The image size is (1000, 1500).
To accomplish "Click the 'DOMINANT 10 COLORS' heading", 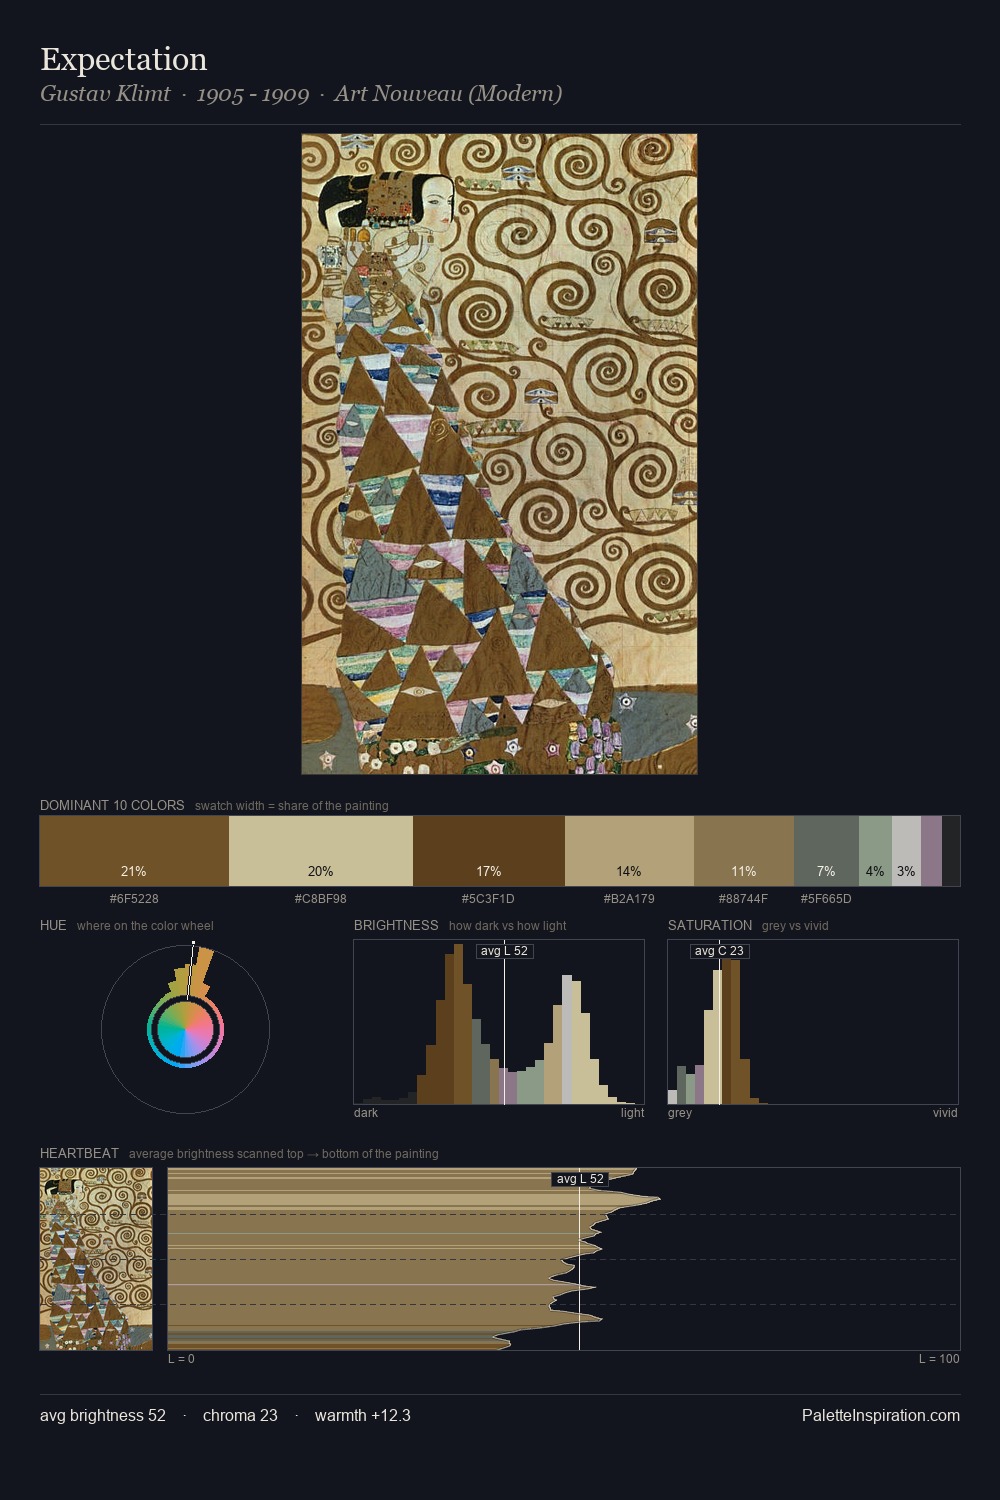I will [112, 805].
